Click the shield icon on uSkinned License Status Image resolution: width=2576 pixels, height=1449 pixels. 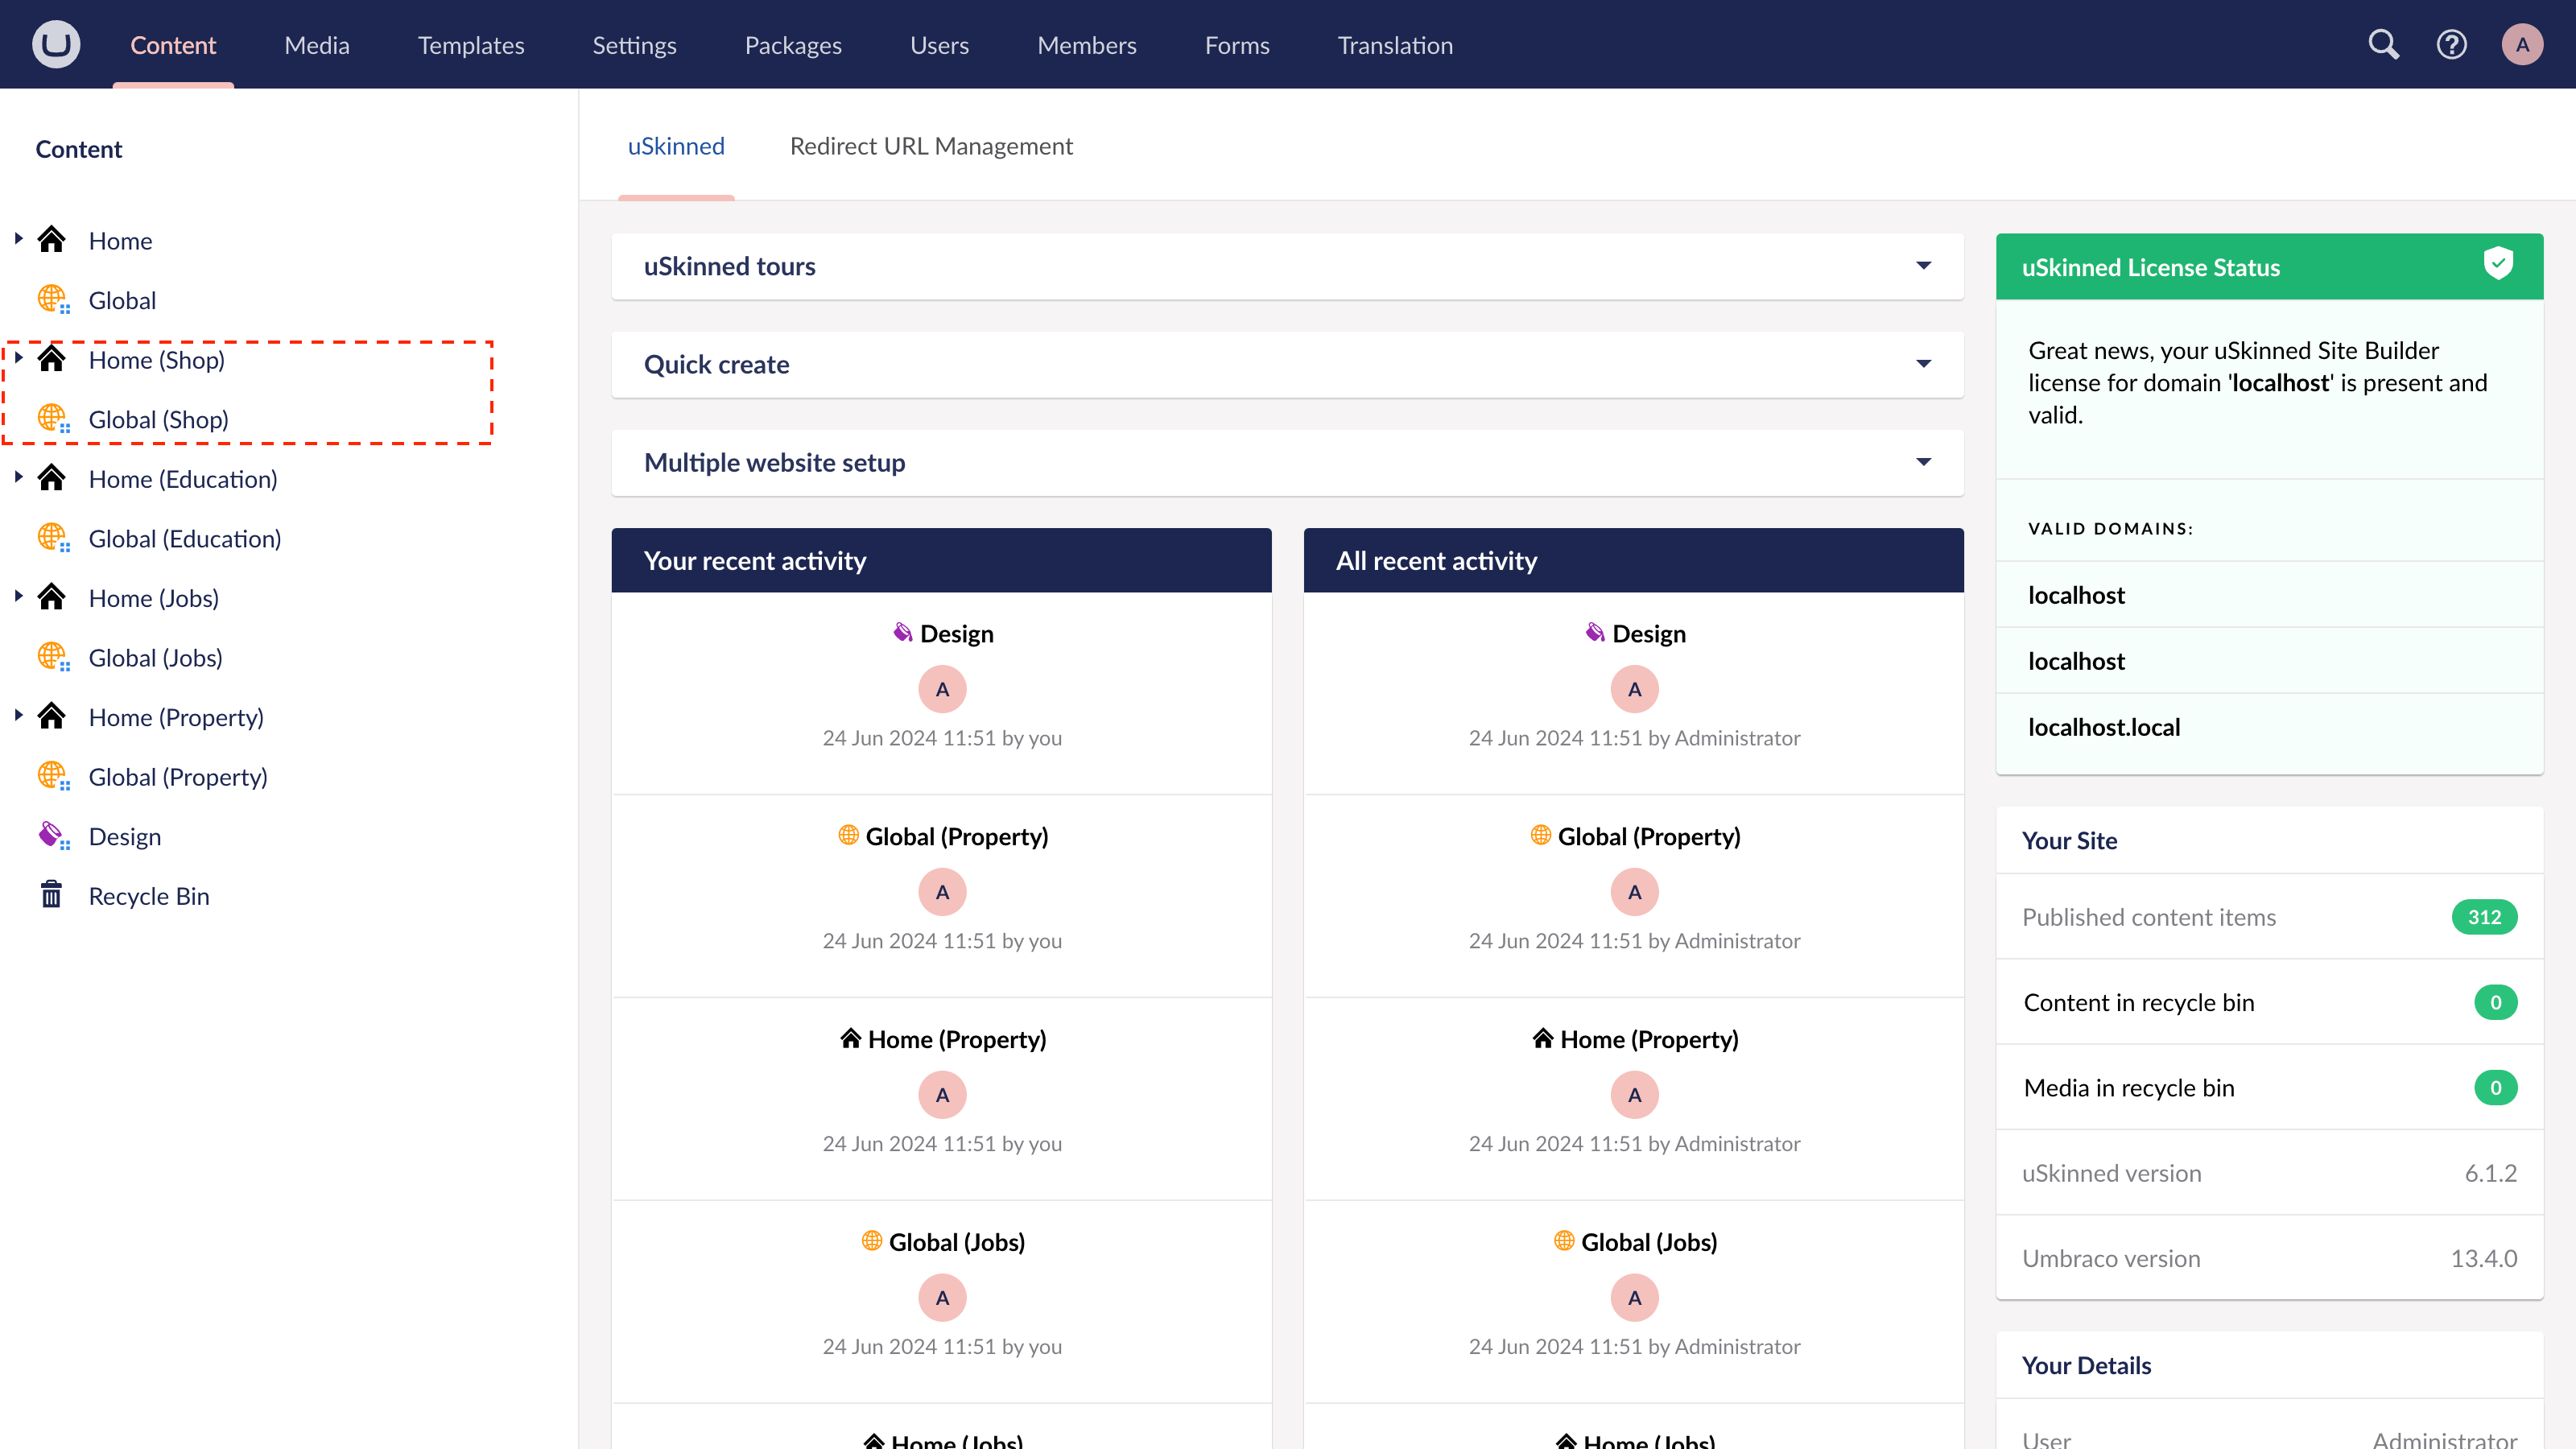(x=2499, y=263)
